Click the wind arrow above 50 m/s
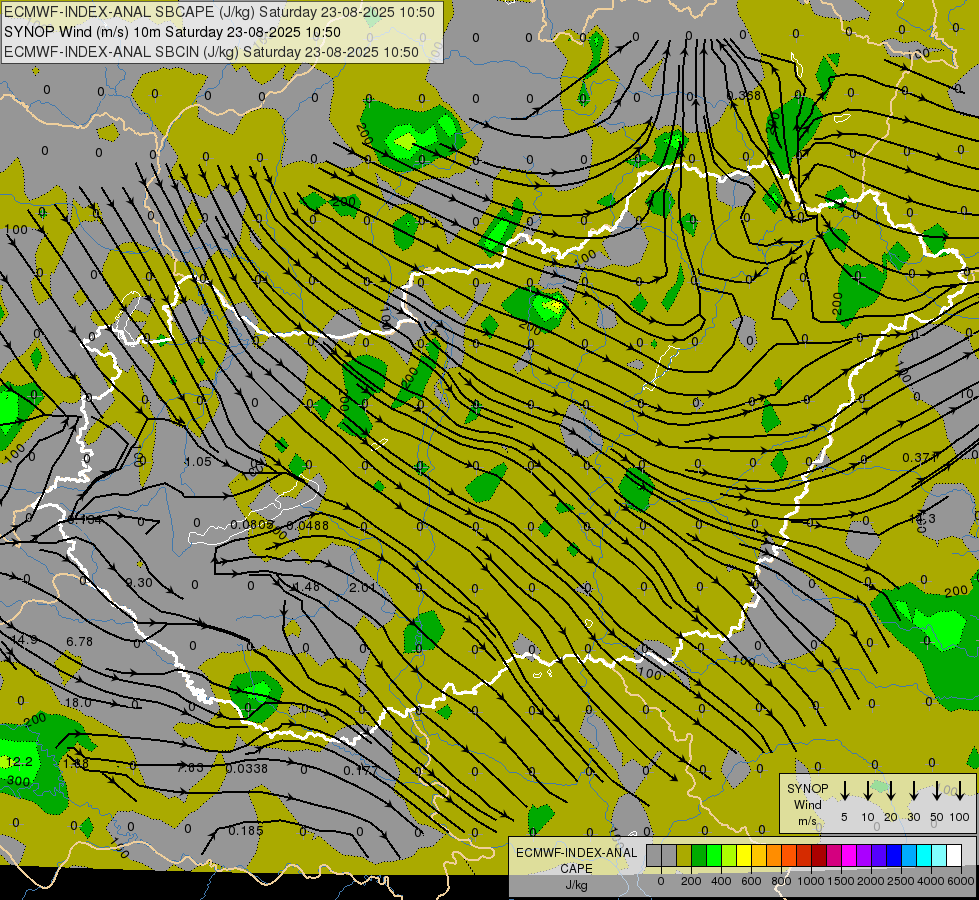Screen dimensions: 979x900 [x=937, y=791]
